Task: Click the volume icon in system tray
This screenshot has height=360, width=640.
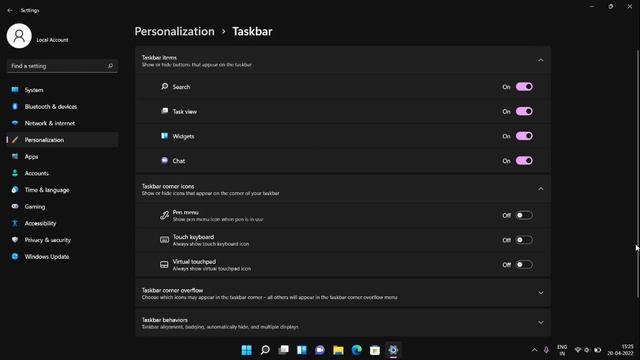Action: coord(587,350)
